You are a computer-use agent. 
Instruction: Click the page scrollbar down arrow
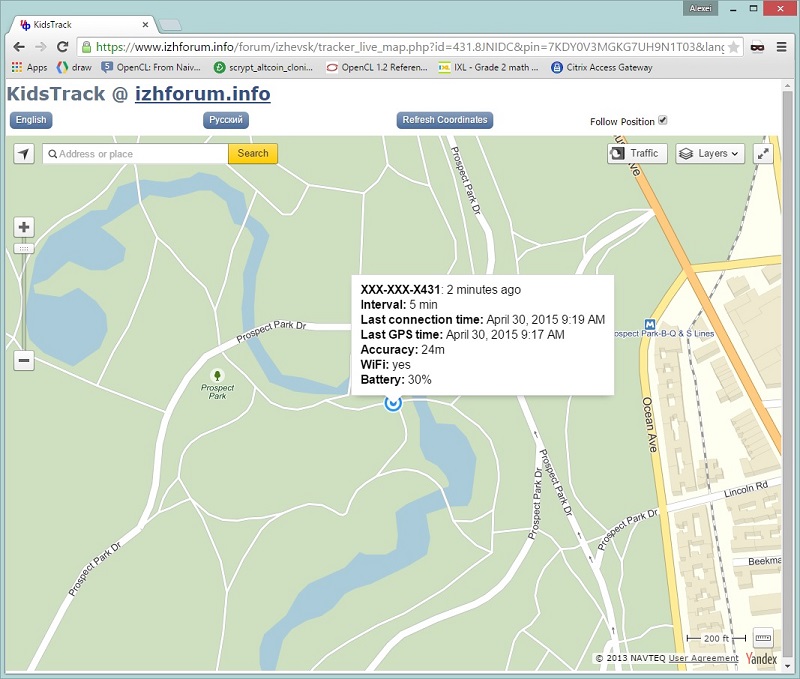(787, 666)
